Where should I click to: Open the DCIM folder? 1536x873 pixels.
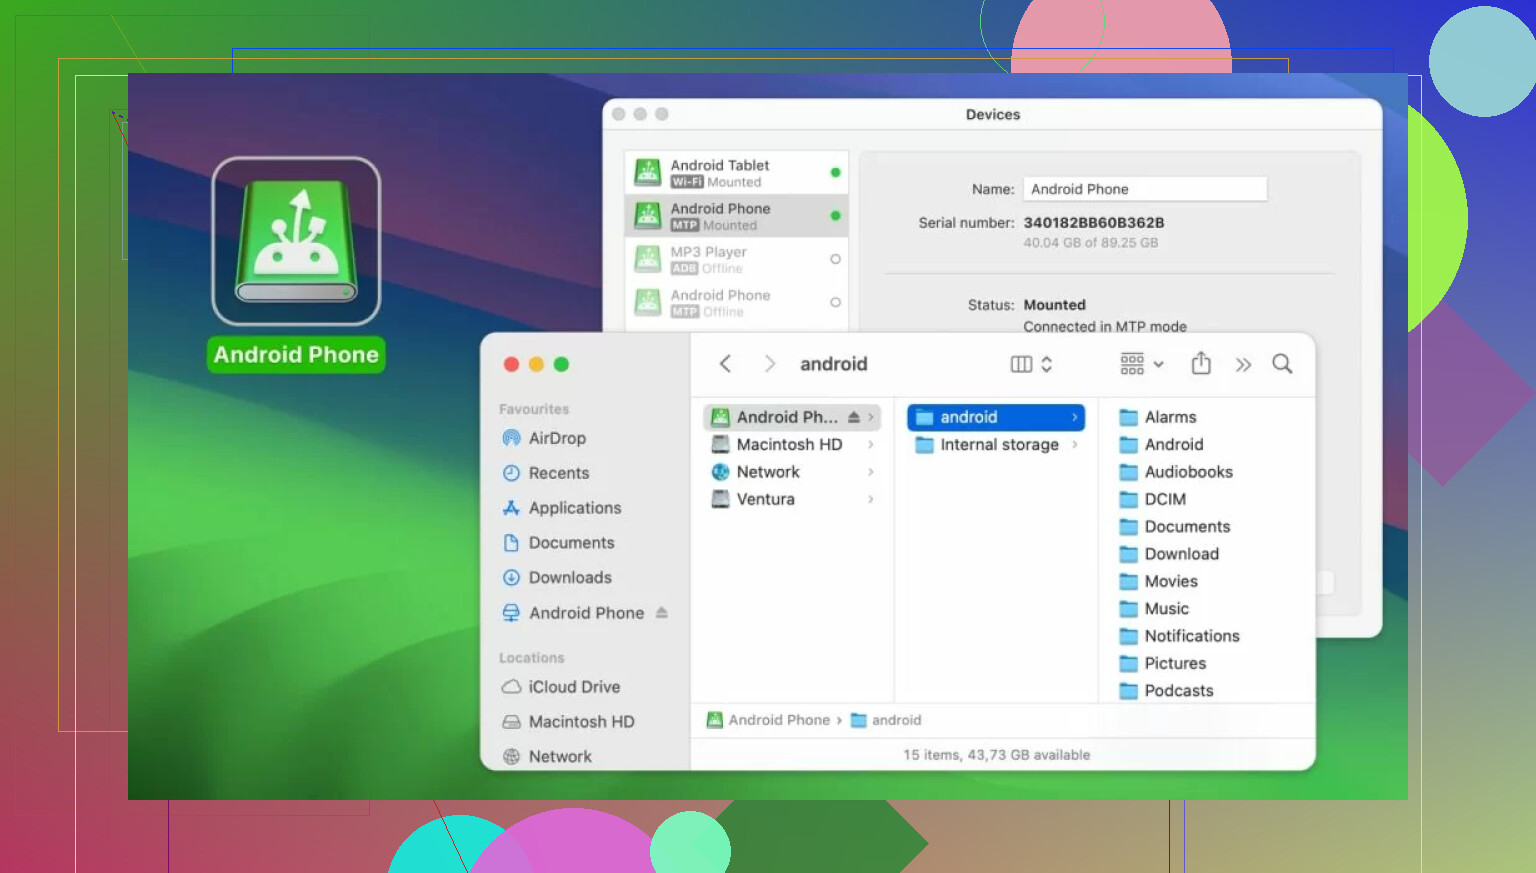coord(1152,499)
